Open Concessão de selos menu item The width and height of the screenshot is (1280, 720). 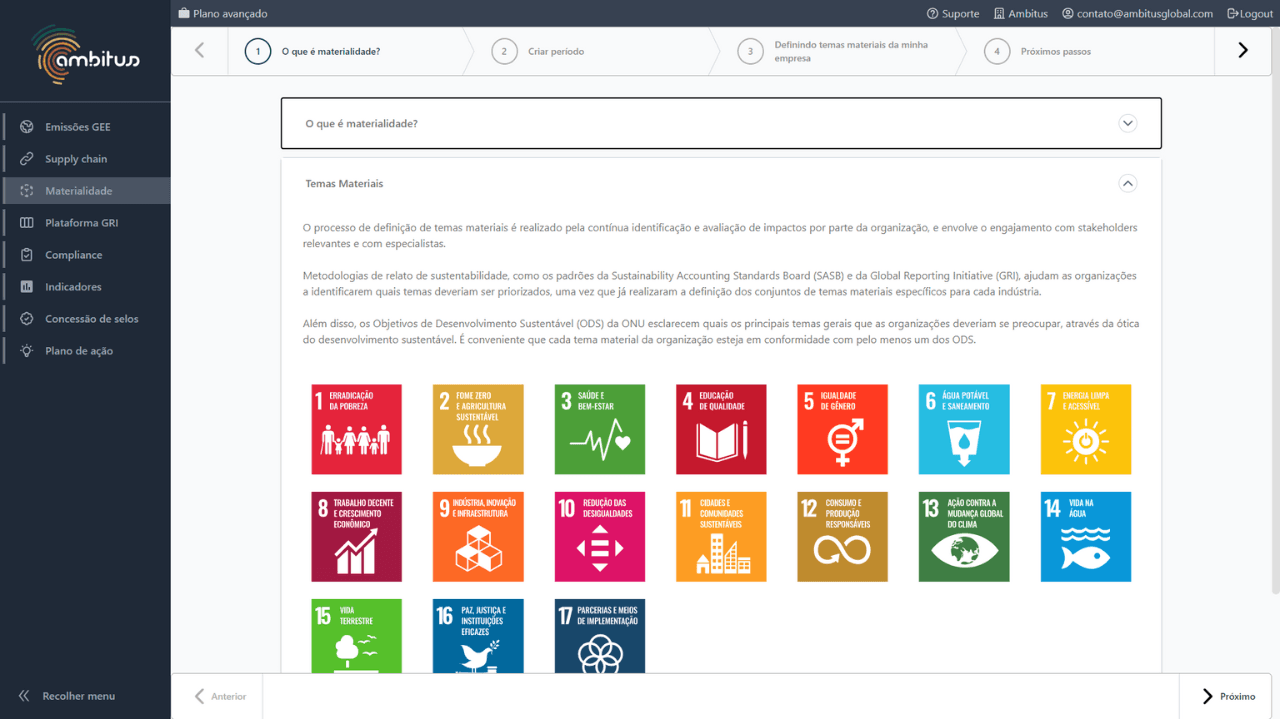[x=86, y=319]
